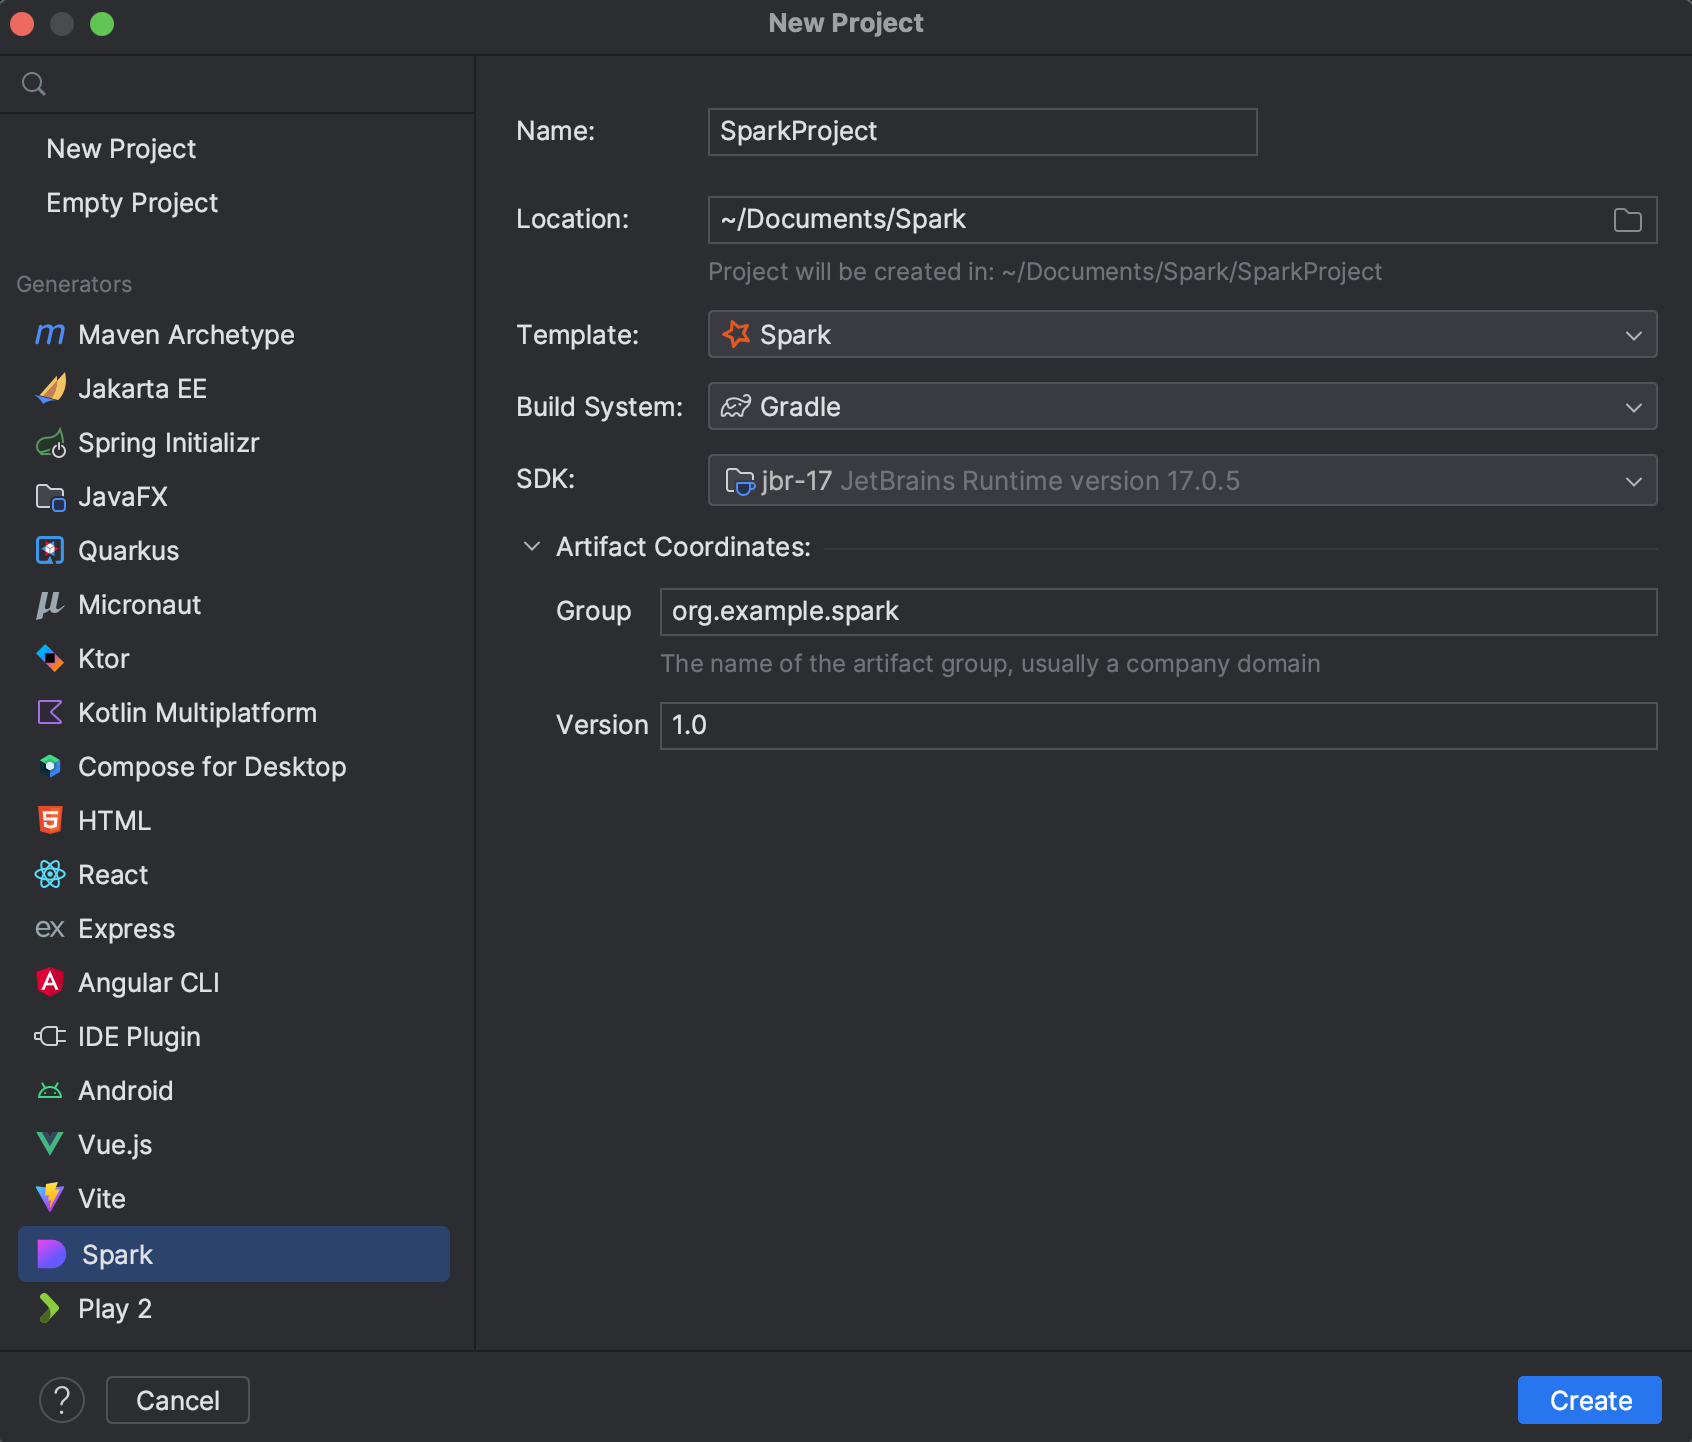Click the Angular CLI shield icon

click(50, 983)
